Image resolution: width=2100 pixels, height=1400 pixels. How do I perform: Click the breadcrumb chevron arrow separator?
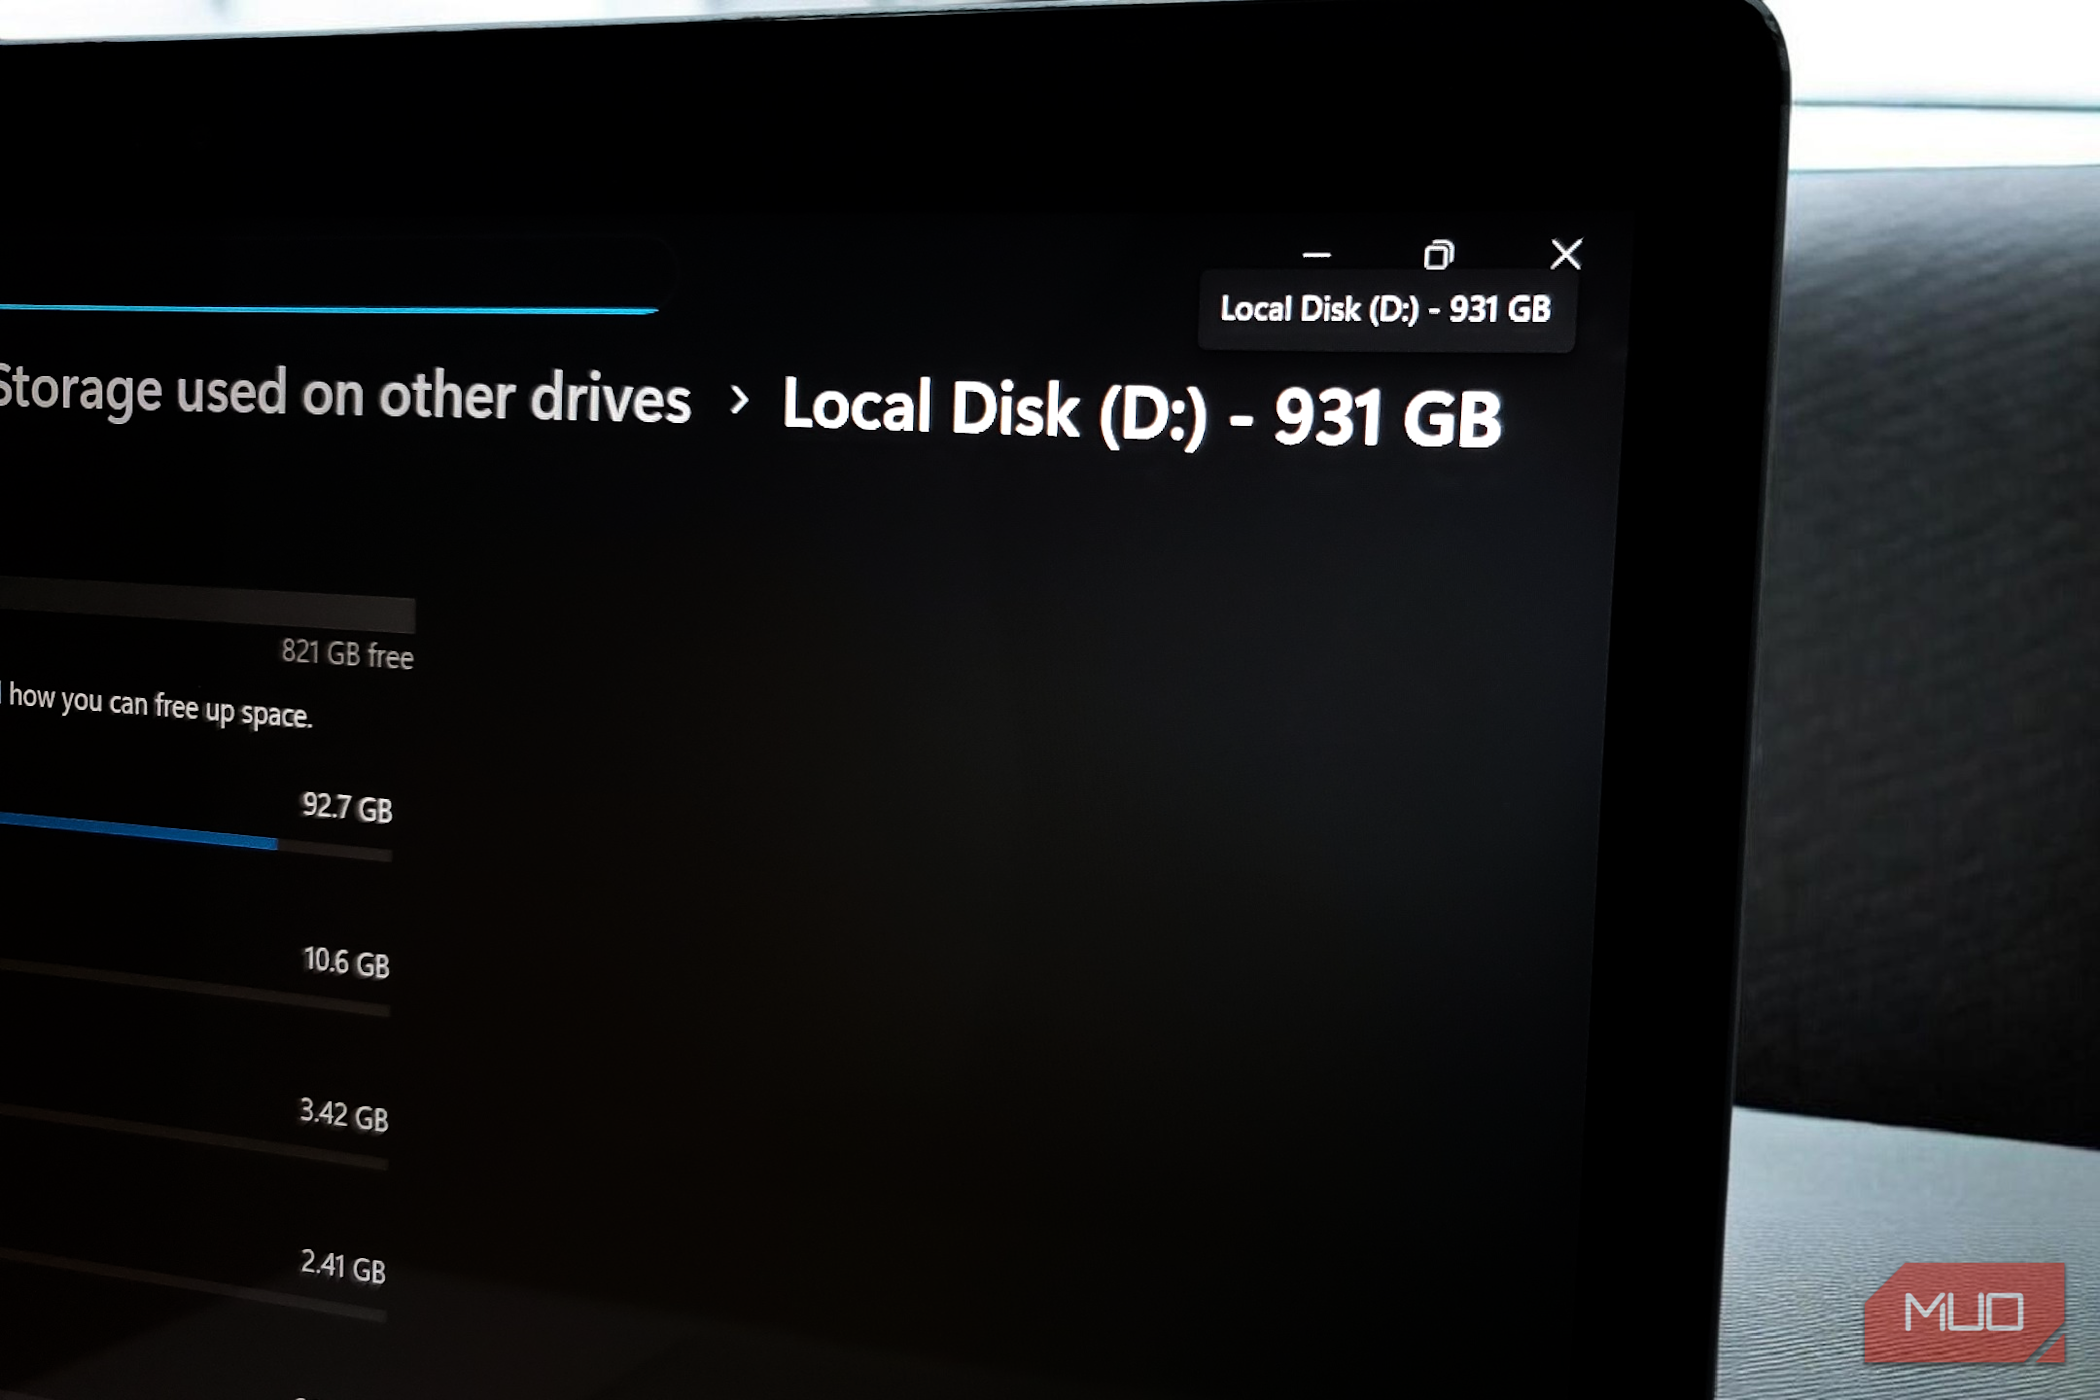[x=739, y=400]
